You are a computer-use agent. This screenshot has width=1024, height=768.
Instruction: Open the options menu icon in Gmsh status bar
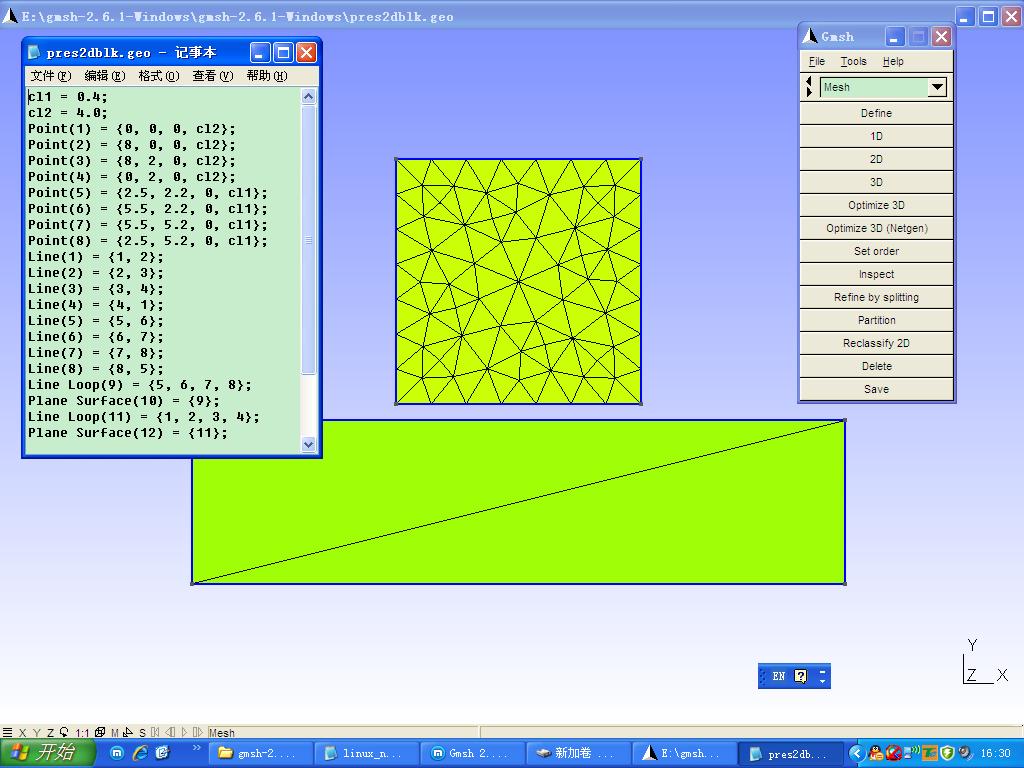tap(7, 732)
